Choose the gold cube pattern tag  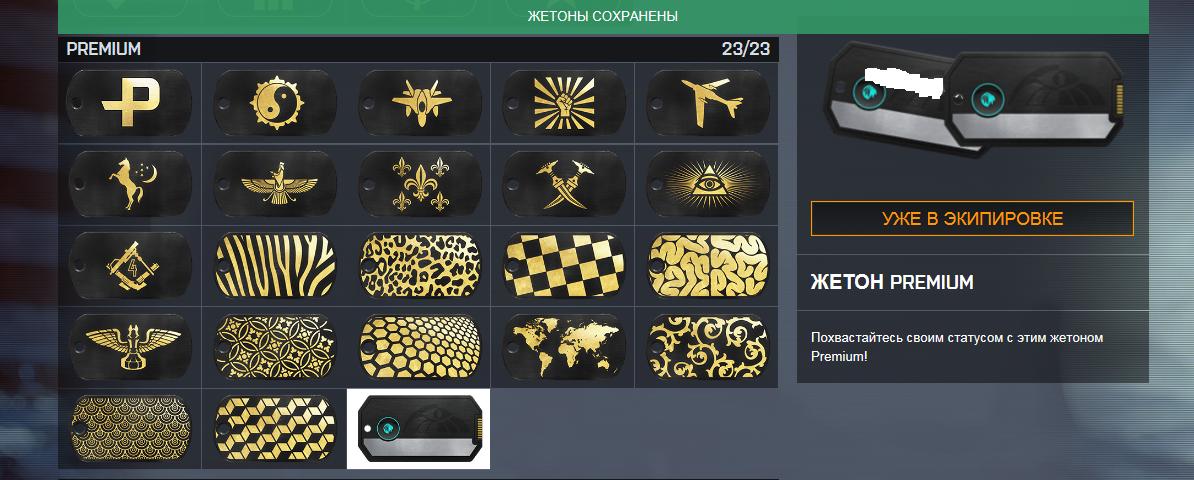[274, 429]
